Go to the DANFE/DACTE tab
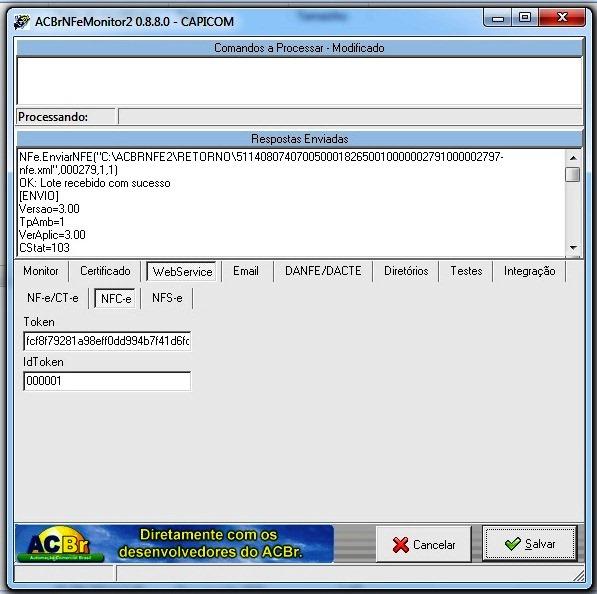Image resolution: width=597 pixels, height=594 pixels. click(323, 271)
